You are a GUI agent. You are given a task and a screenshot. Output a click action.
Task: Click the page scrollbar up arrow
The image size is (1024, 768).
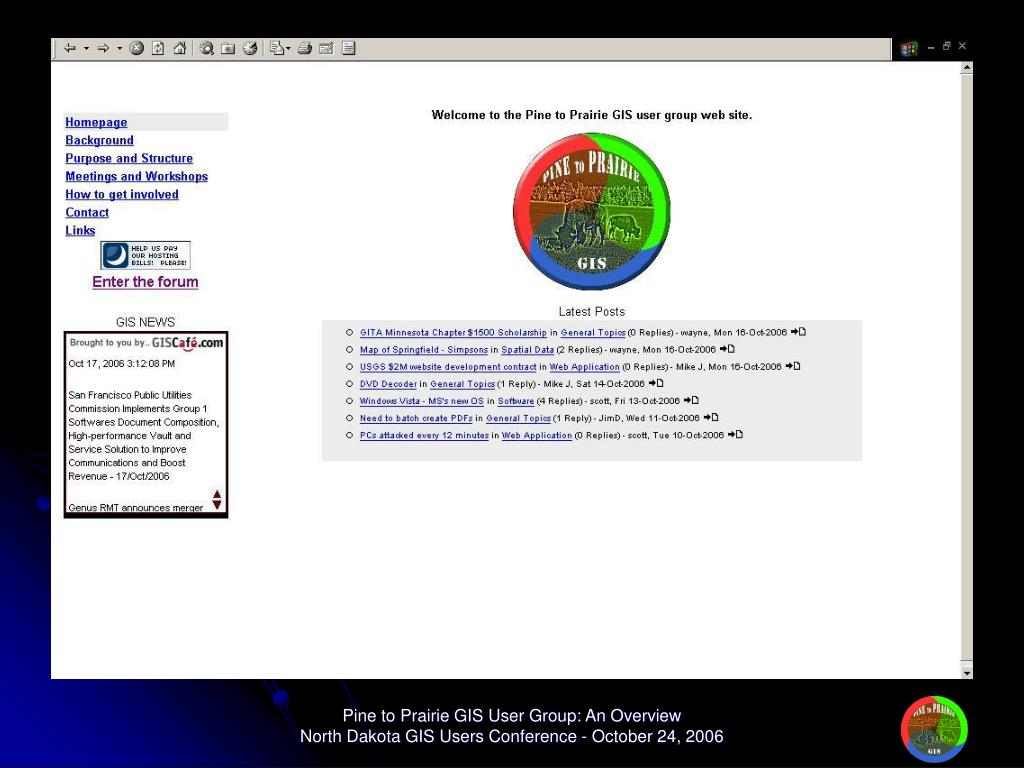tap(967, 67)
